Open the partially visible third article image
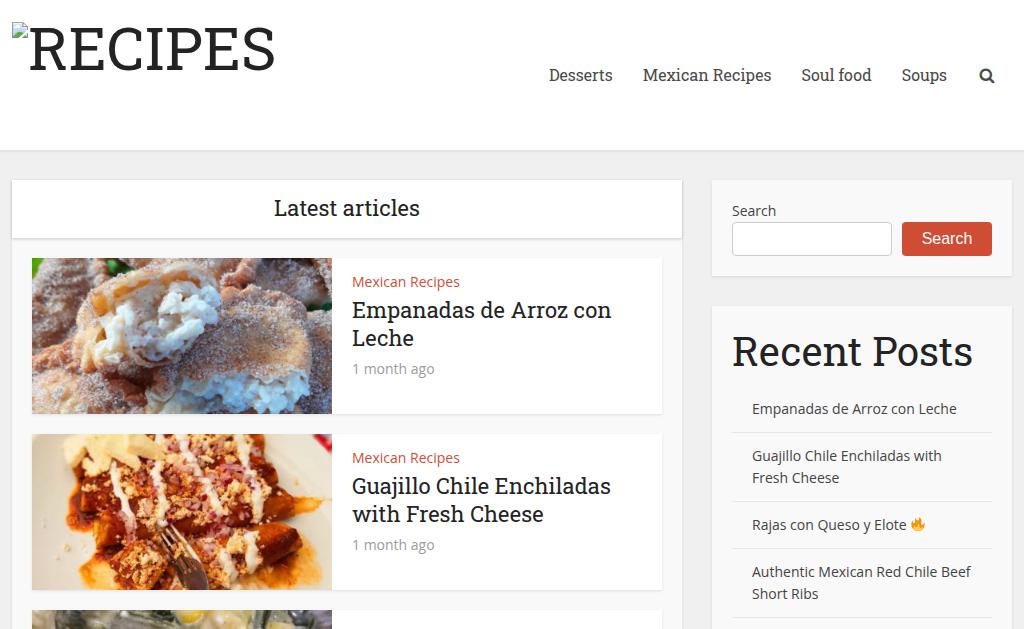This screenshot has width=1024, height=629. 182,619
